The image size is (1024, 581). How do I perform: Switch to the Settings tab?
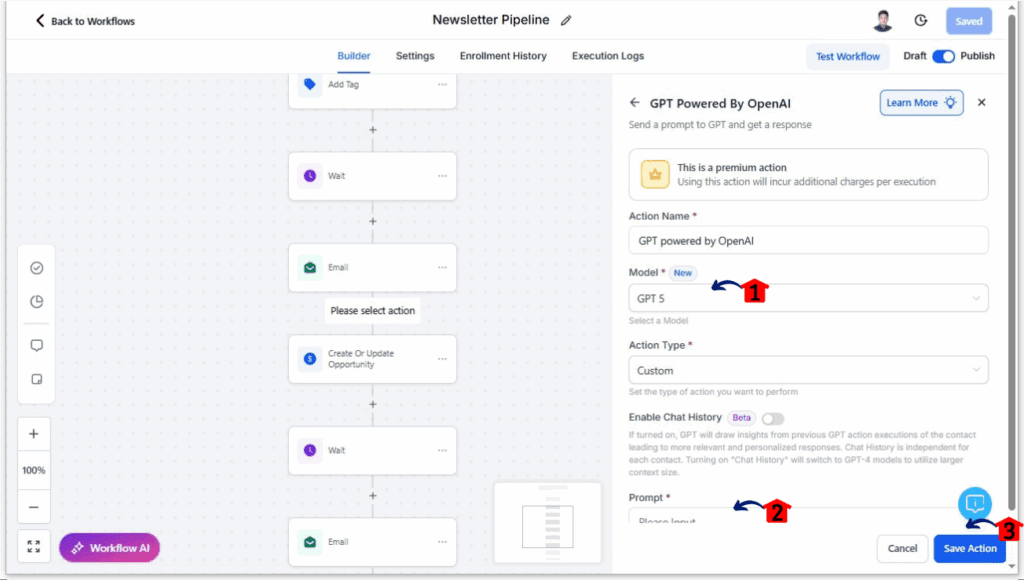[415, 56]
